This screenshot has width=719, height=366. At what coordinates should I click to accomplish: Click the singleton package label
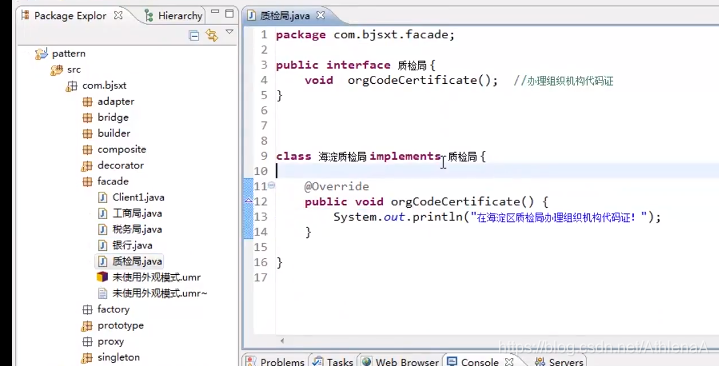(x=118, y=358)
